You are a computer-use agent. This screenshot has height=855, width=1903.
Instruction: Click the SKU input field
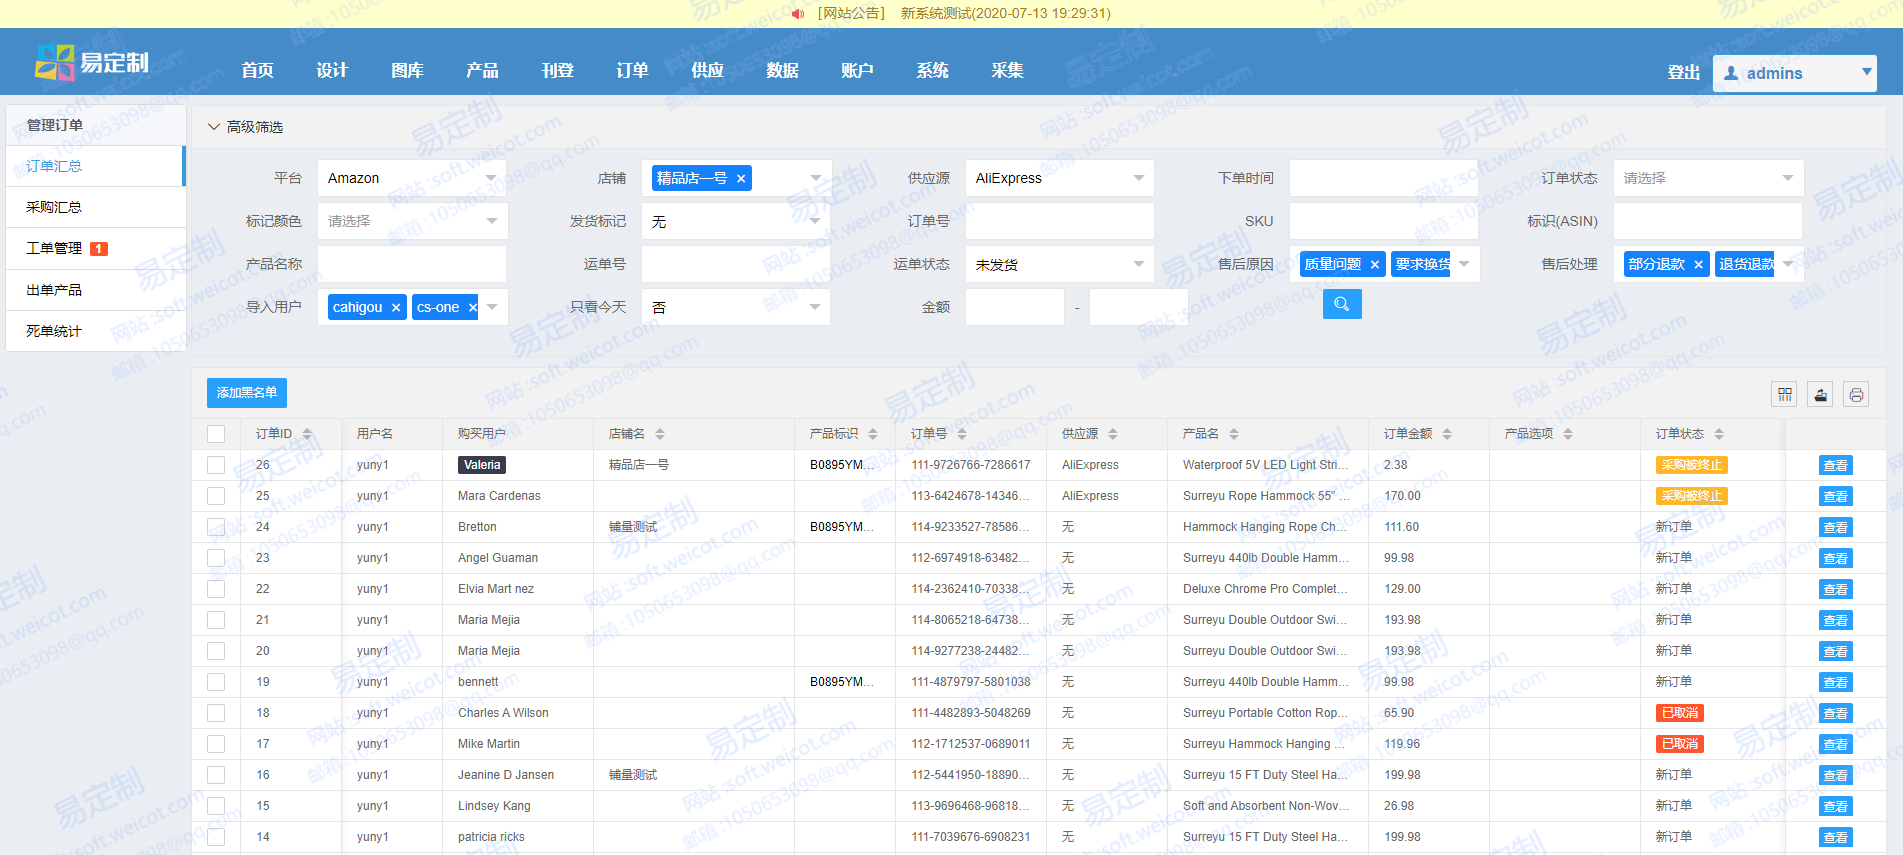[x=1383, y=221]
